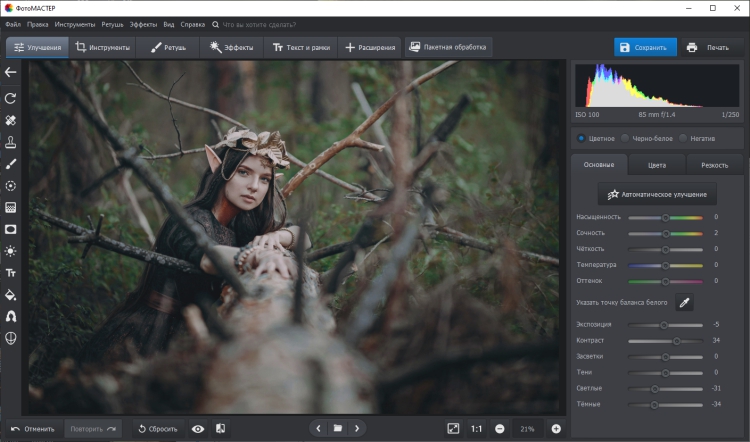
Task: Toggle the eye preview of original
Action: click(198, 428)
